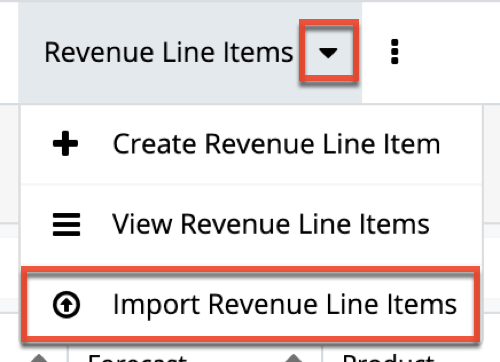Viewport: 500px width, 362px height.
Task: Click the circled up-arrow import icon
Action: pos(66,305)
